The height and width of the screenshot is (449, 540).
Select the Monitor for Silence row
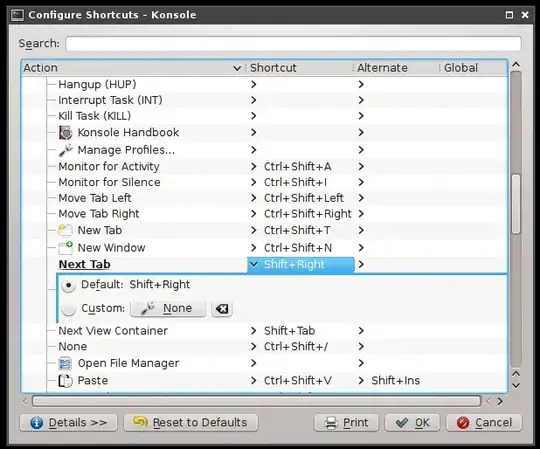(264, 182)
